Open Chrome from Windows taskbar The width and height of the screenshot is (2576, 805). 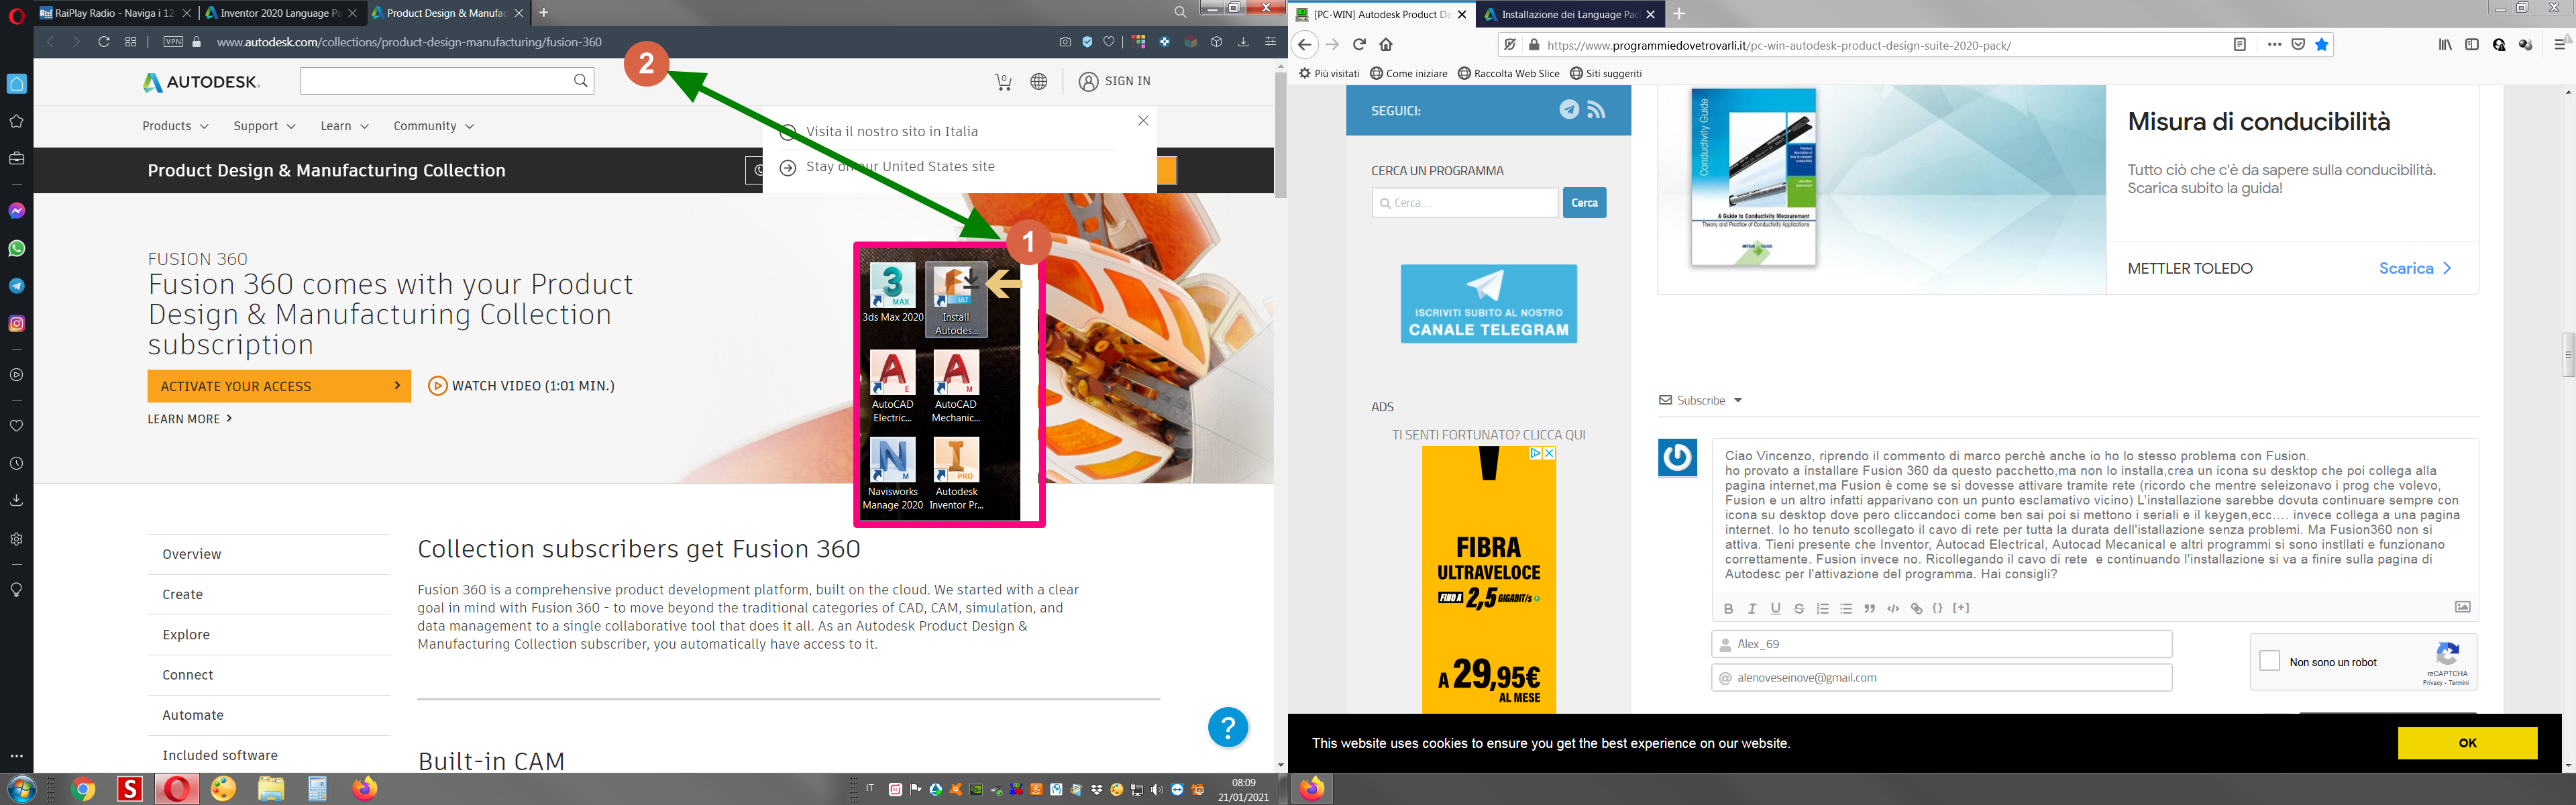coord(83,789)
